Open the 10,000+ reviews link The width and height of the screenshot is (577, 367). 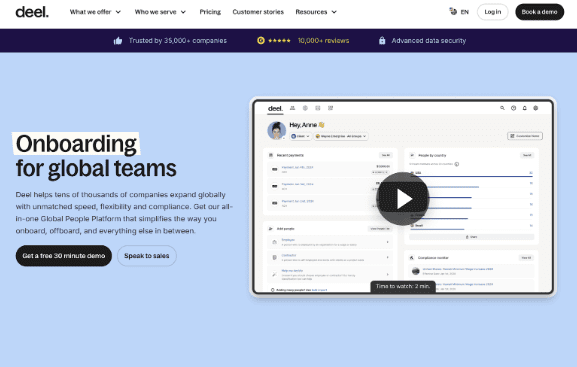pyautogui.click(x=323, y=40)
